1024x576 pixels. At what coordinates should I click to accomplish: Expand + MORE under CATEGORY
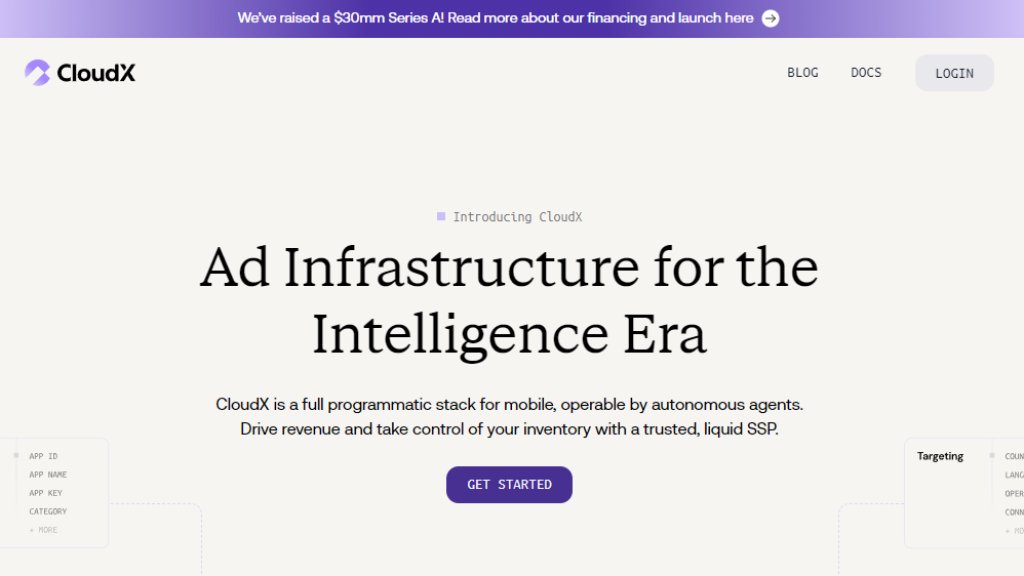(x=43, y=530)
